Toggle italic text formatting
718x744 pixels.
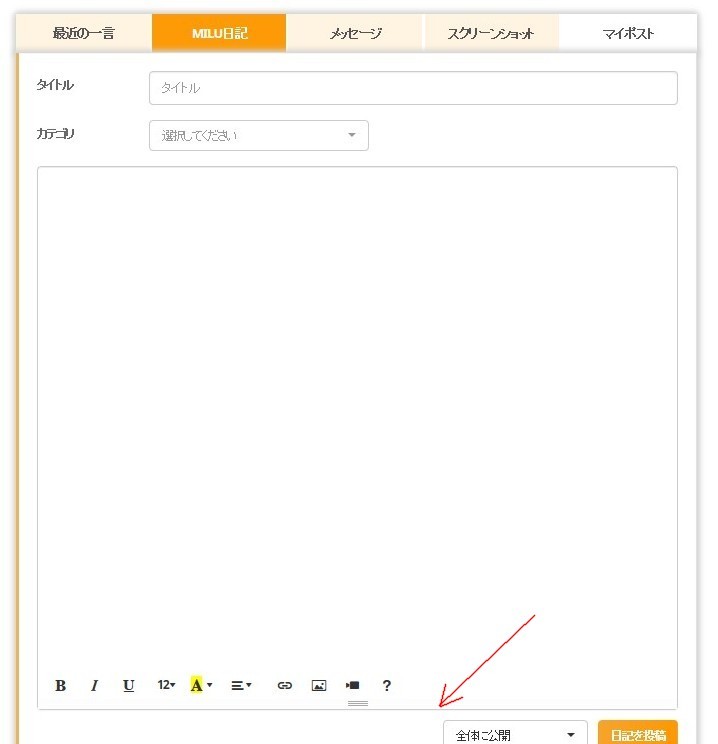tap(94, 686)
